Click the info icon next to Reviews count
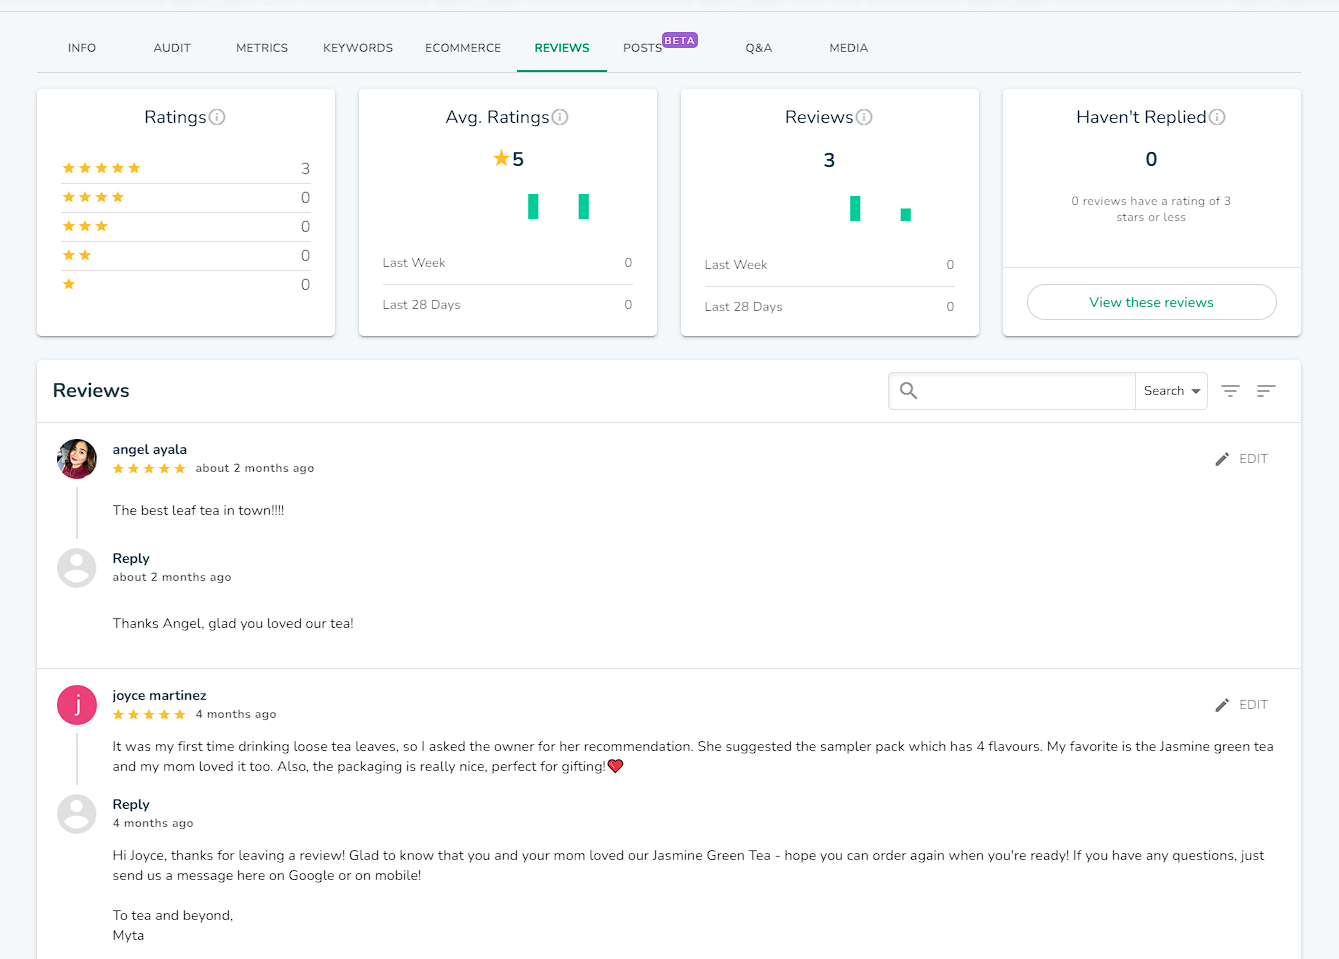Screen dimensions: 1339x959 864,117
